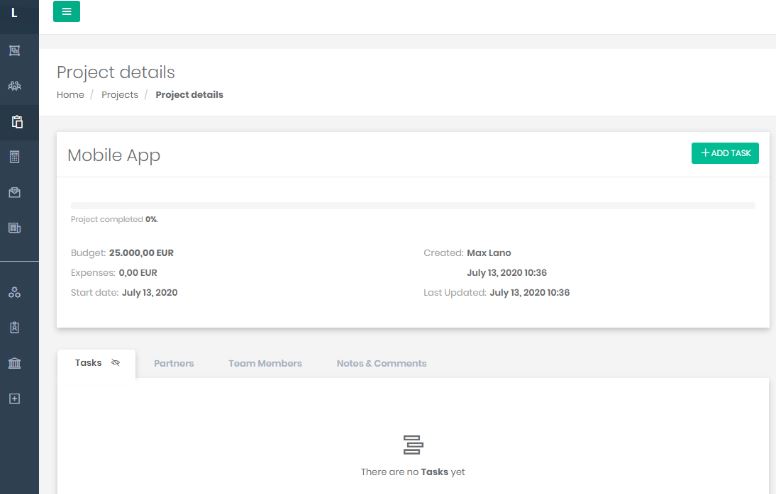
Task: Click the Project completed 0% label
Action: click(114, 219)
